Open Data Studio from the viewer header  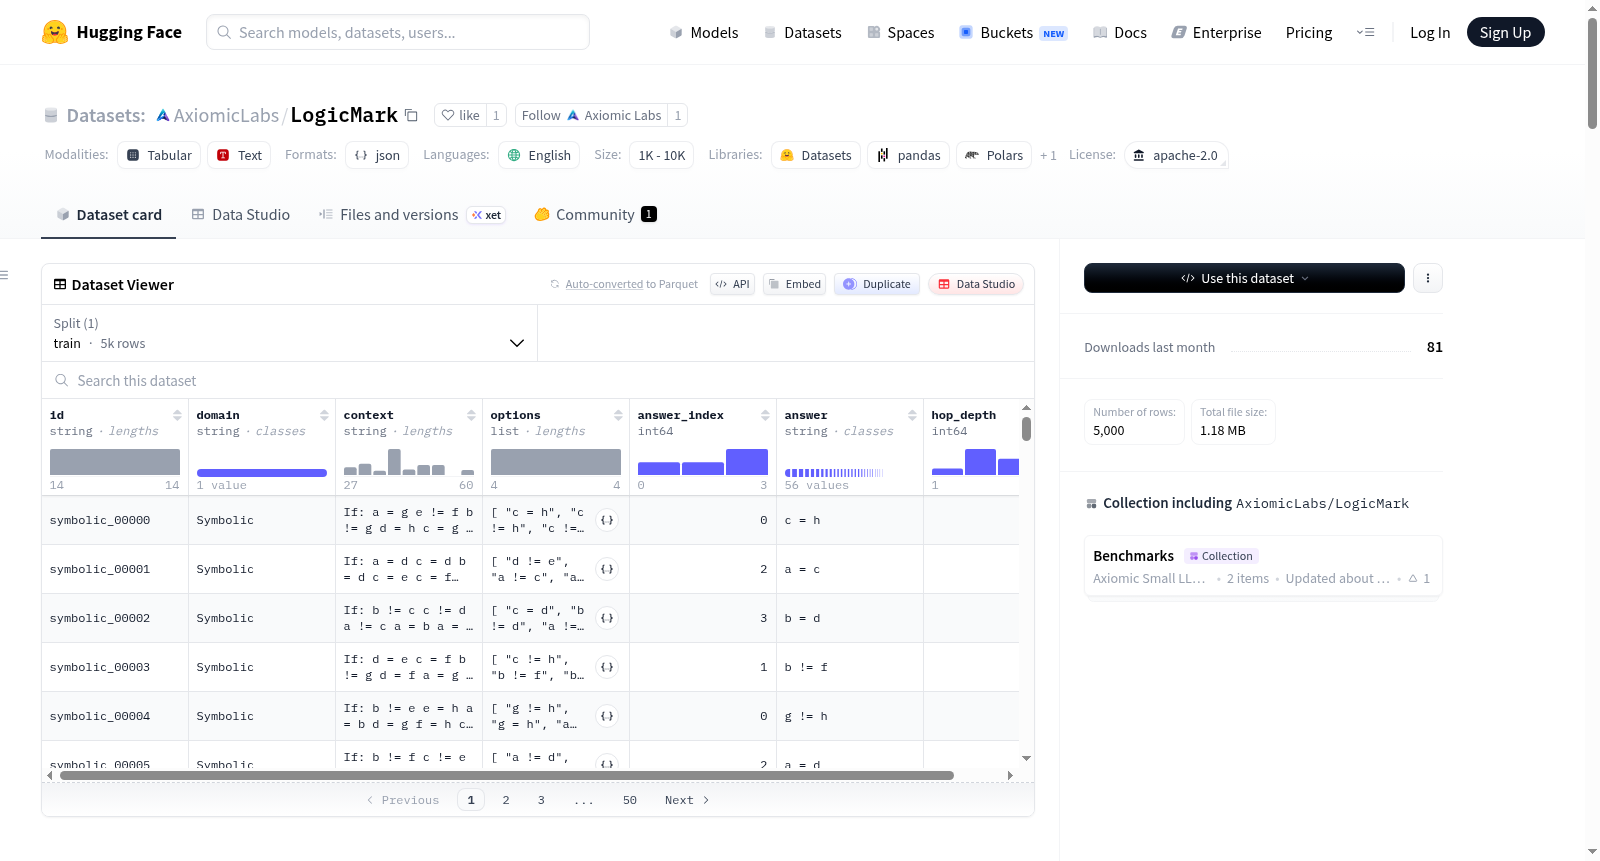coord(976,284)
